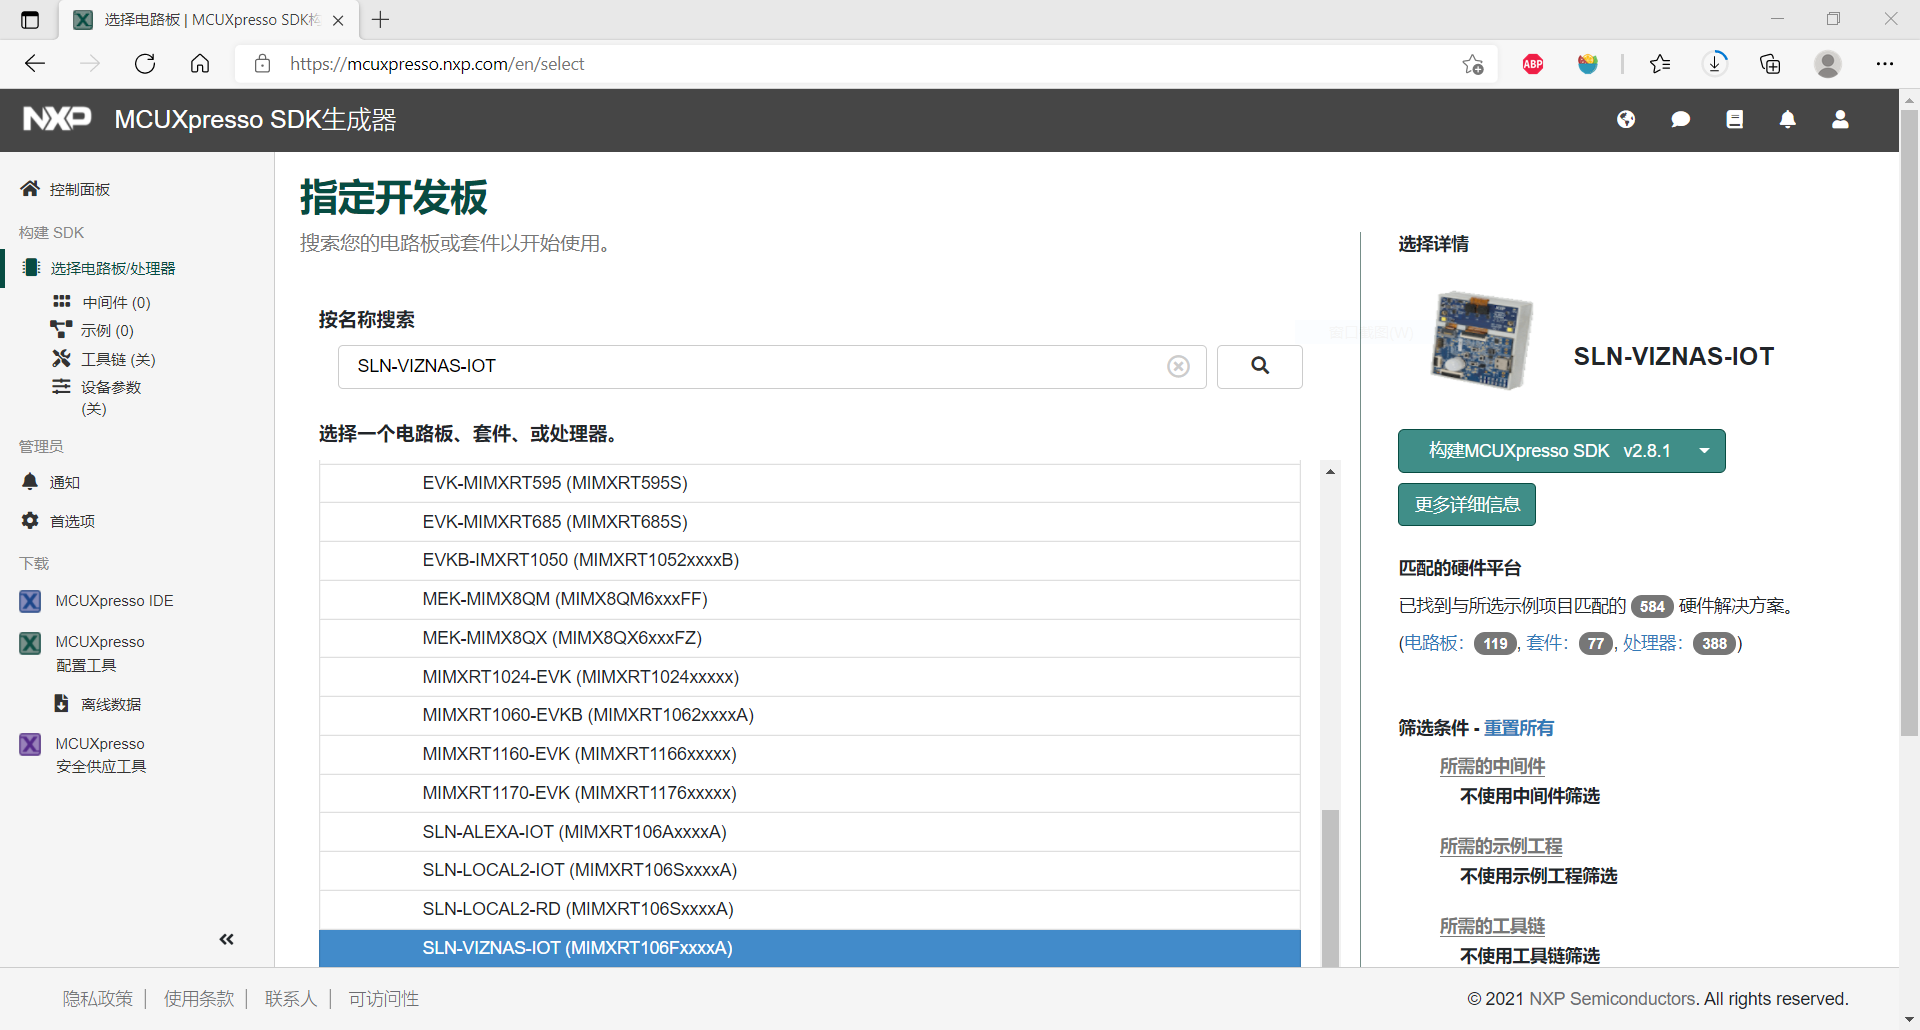Click NXP Semiconductors footer link
The height and width of the screenshot is (1030, 1920).
point(1613,999)
